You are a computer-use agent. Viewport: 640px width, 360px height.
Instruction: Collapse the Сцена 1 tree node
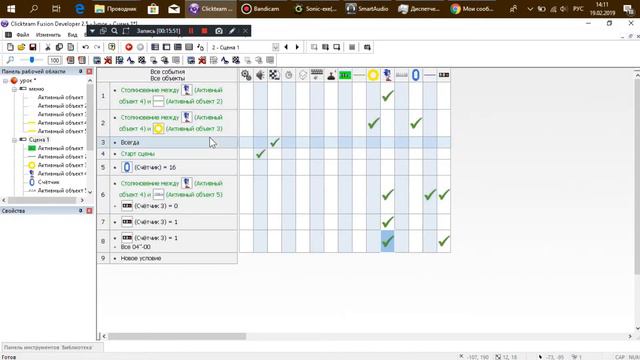[14, 140]
